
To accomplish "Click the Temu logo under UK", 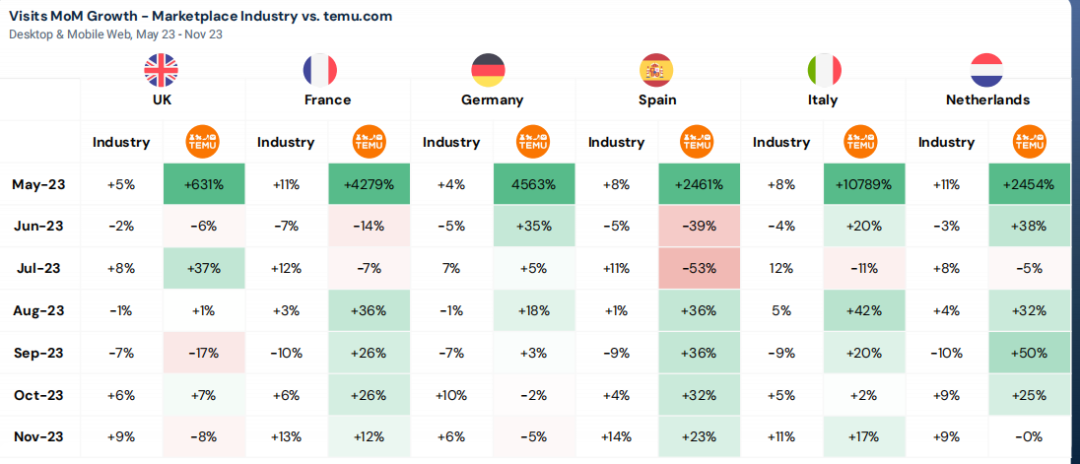I will [x=203, y=142].
